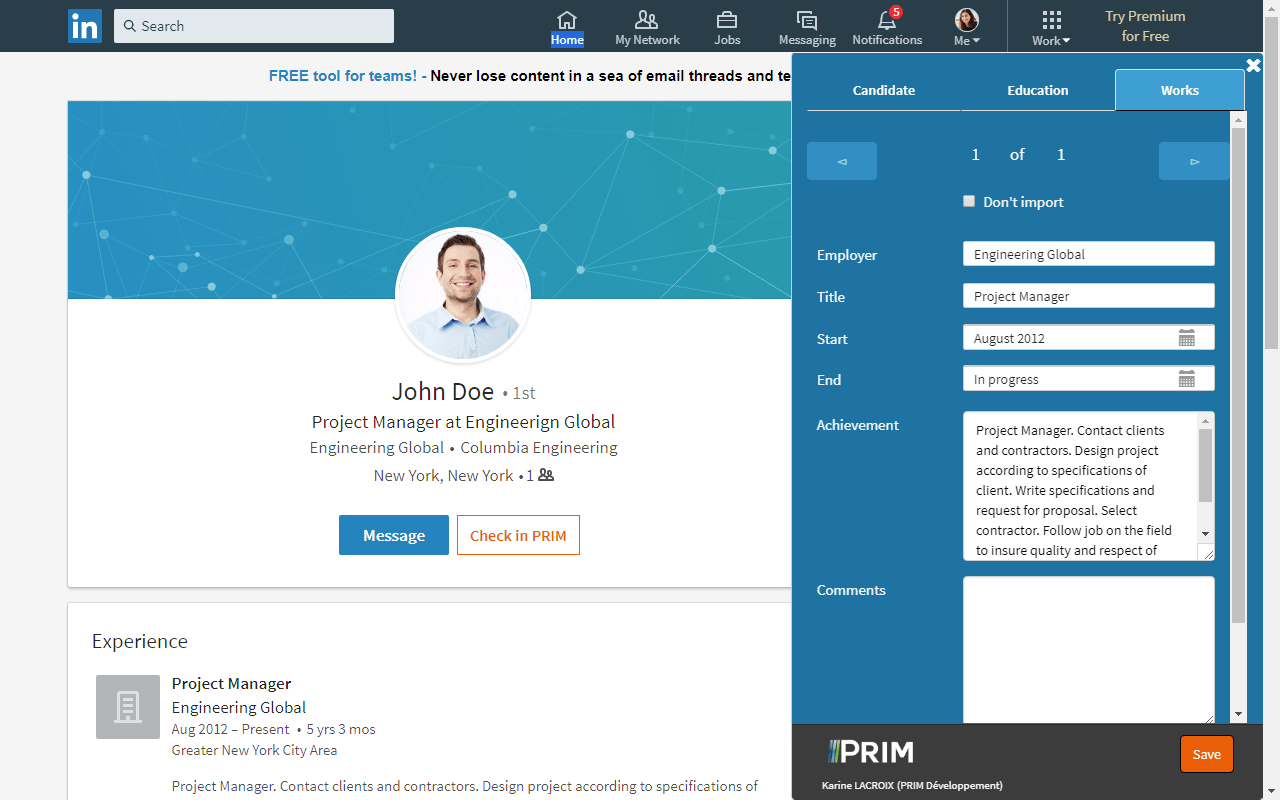Click the Try Premium for Free link
Image resolution: width=1280 pixels, height=800 pixels.
[x=1145, y=26]
